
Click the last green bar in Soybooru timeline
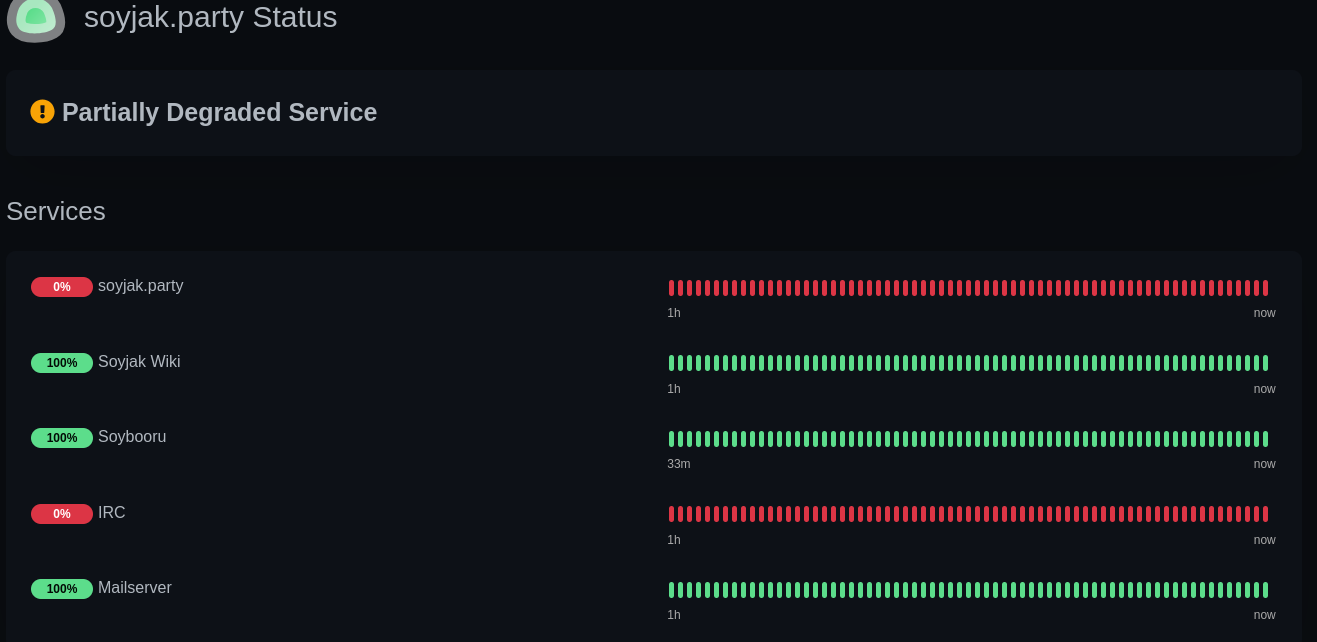1265,439
